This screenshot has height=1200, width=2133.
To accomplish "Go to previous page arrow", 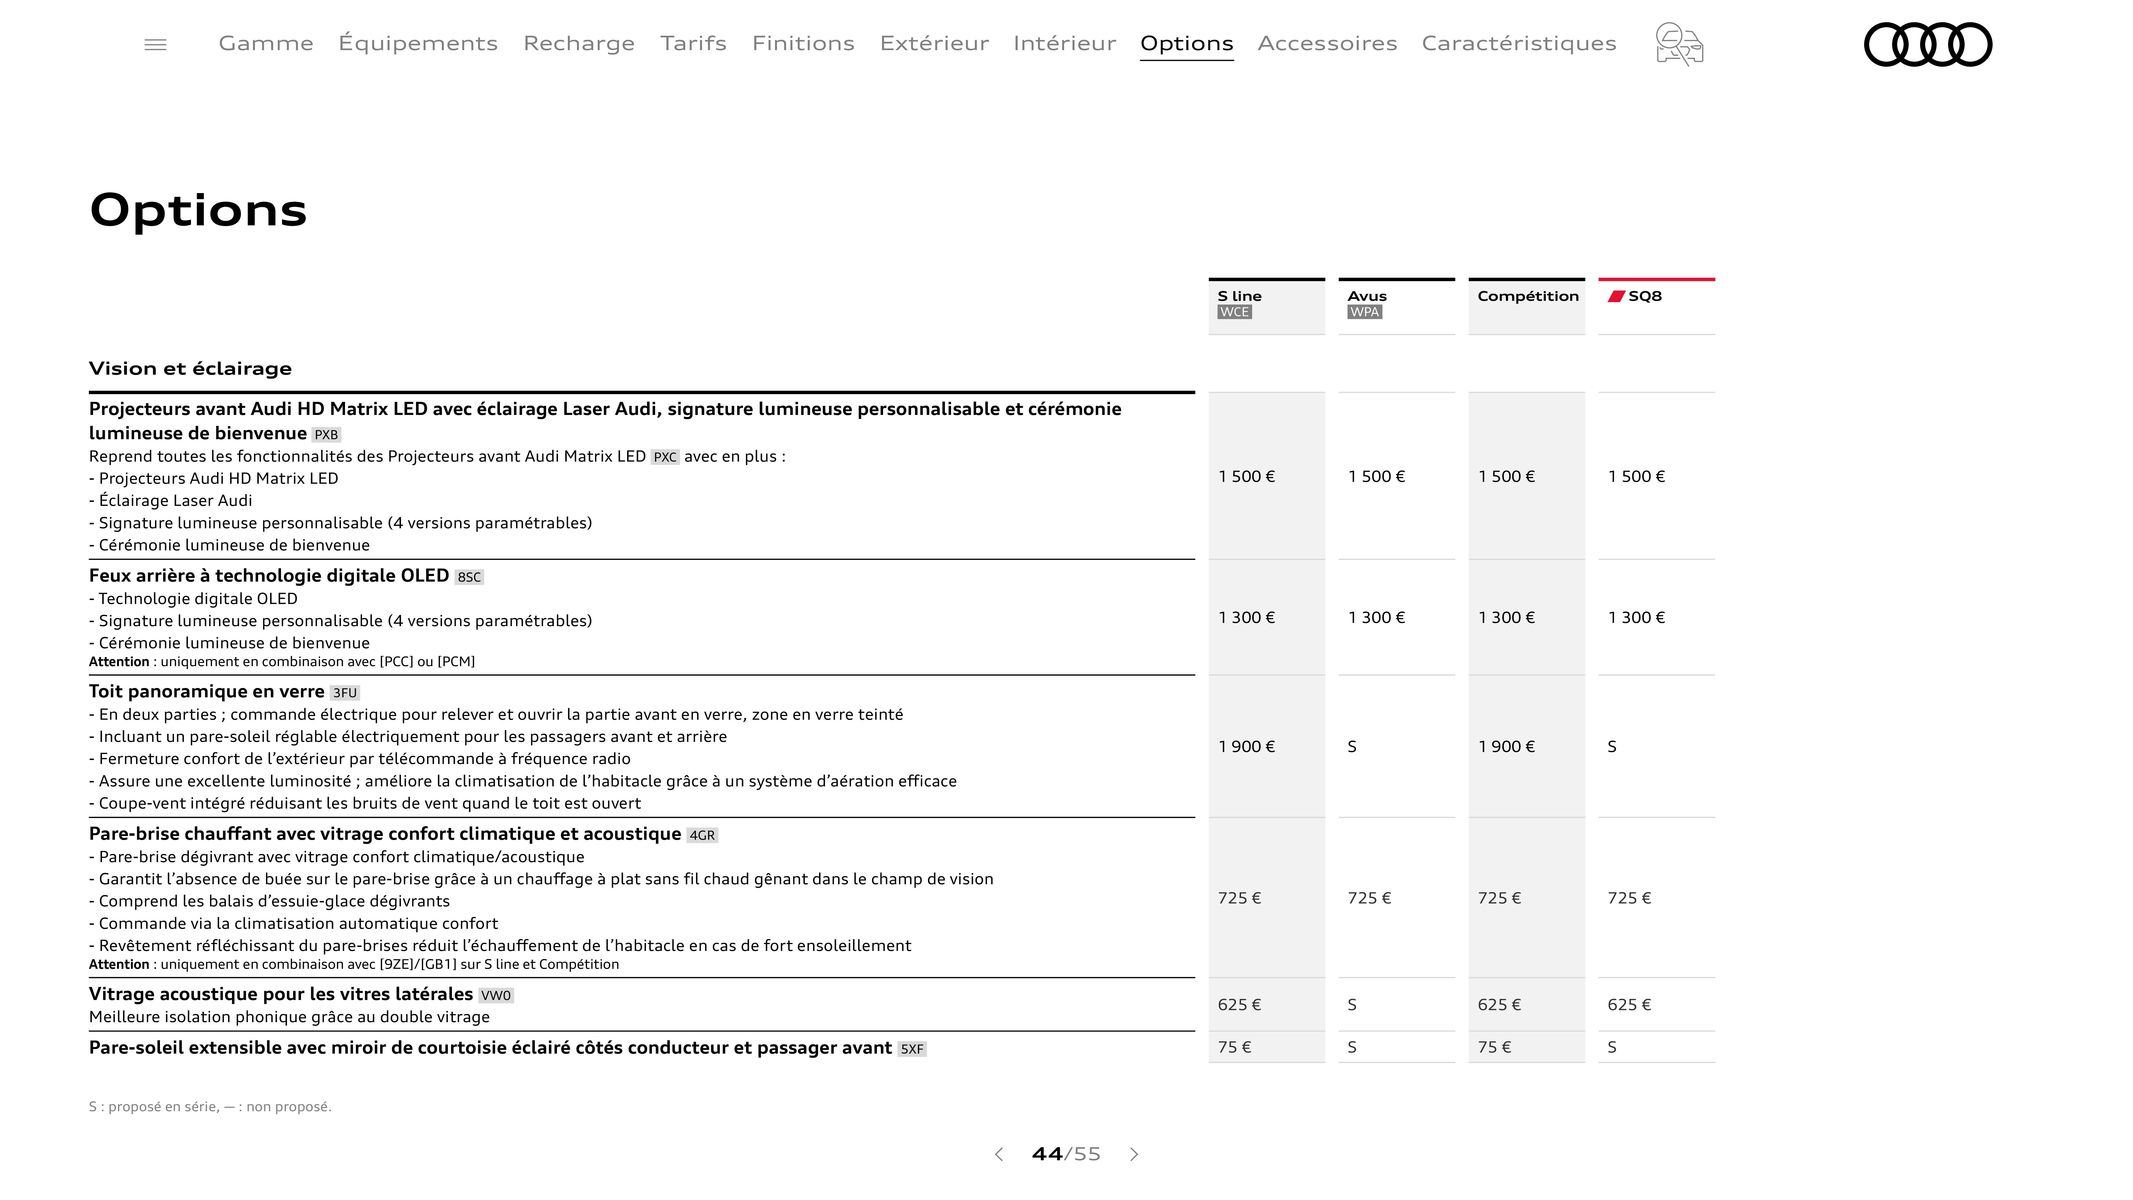I will point(998,1154).
